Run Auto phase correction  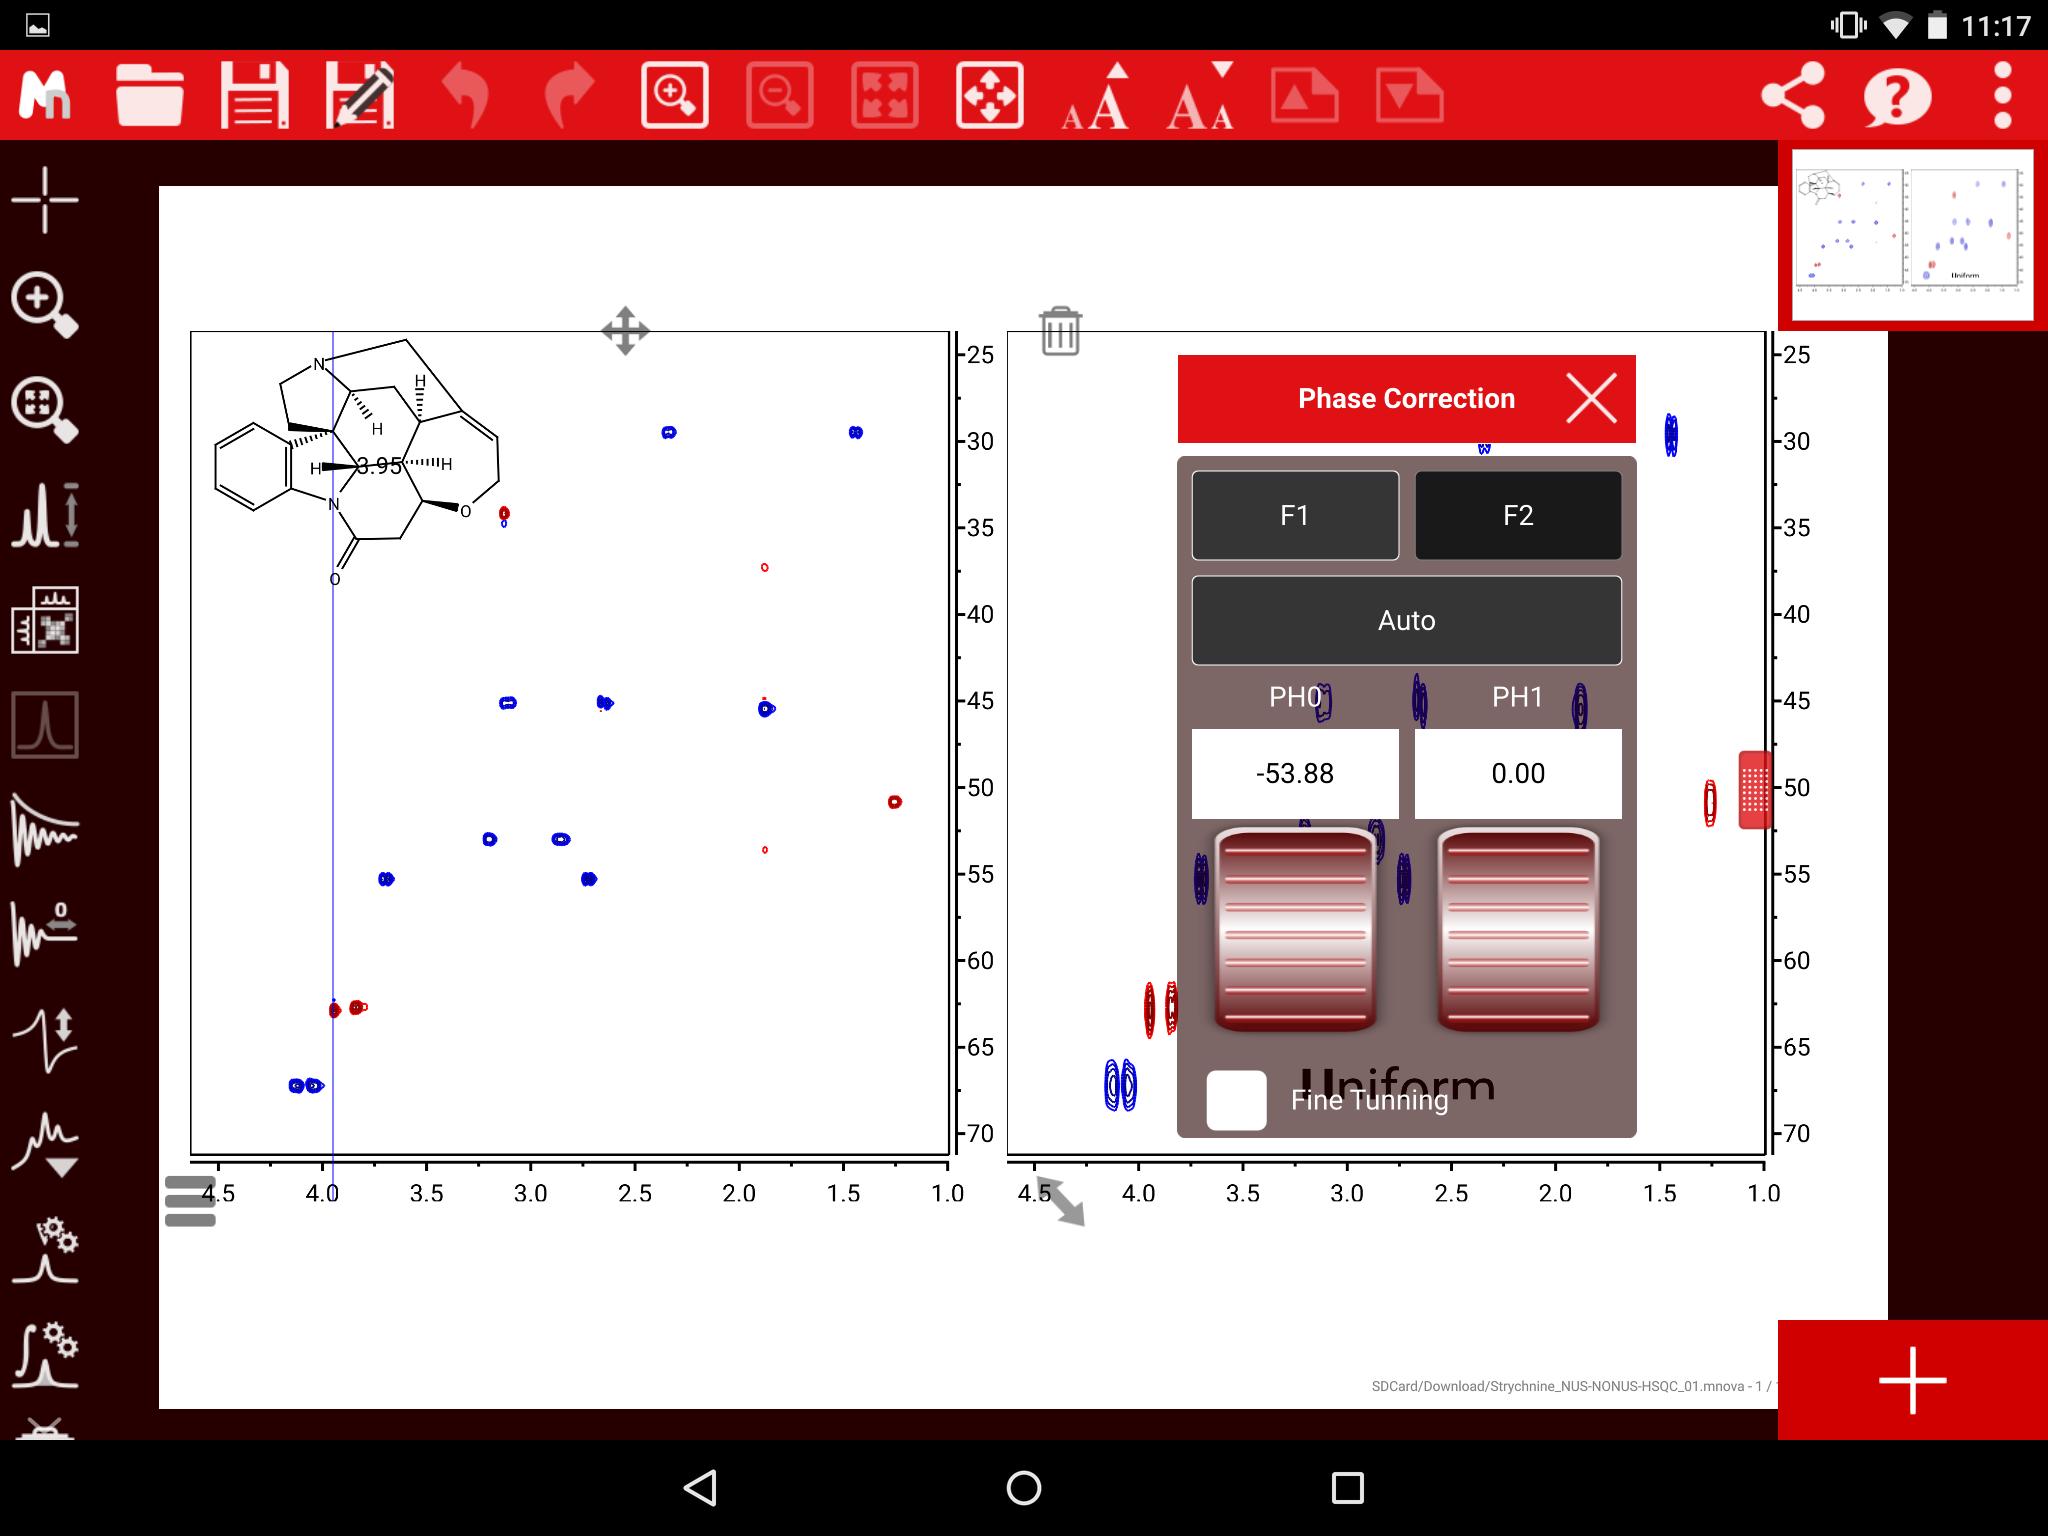pos(1406,620)
